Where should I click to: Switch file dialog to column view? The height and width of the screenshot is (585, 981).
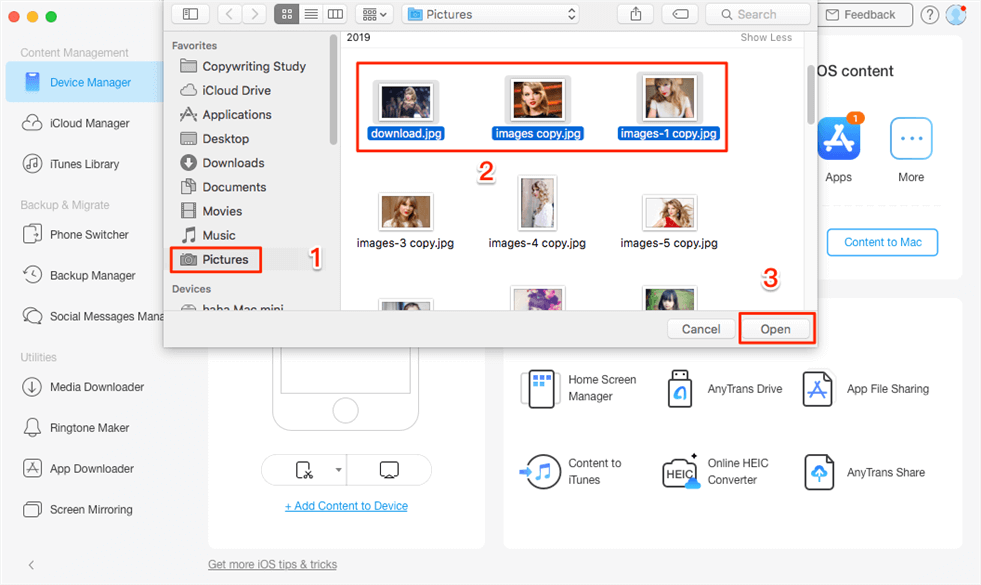pyautogui.click(x=335, y=14)
